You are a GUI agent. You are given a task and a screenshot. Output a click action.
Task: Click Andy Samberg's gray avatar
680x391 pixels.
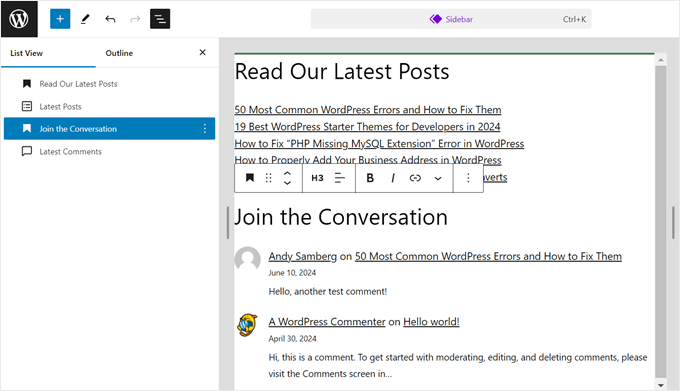[x=247, y=259]
